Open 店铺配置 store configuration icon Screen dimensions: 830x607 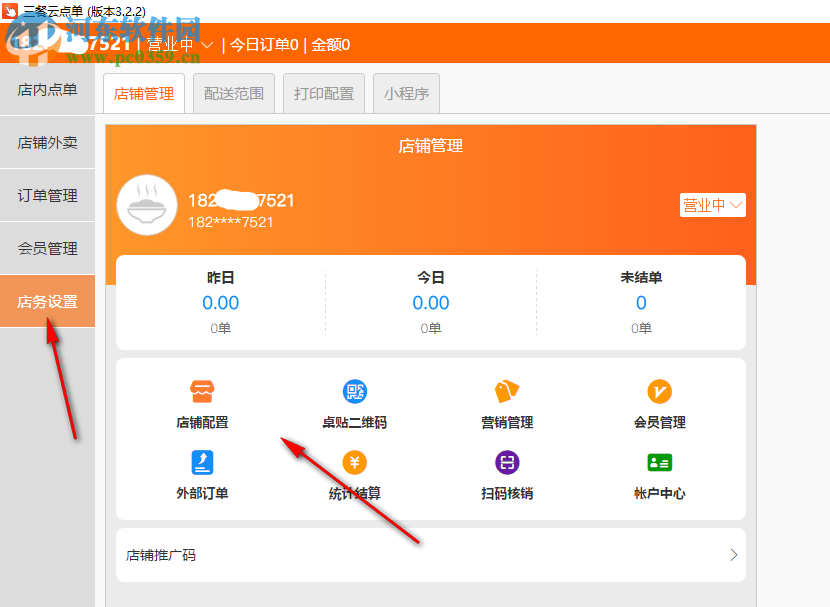point(201,400)
